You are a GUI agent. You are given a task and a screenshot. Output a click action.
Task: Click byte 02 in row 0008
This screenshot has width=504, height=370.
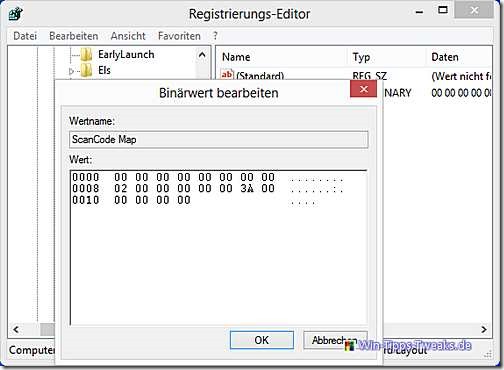click(120, 188)
